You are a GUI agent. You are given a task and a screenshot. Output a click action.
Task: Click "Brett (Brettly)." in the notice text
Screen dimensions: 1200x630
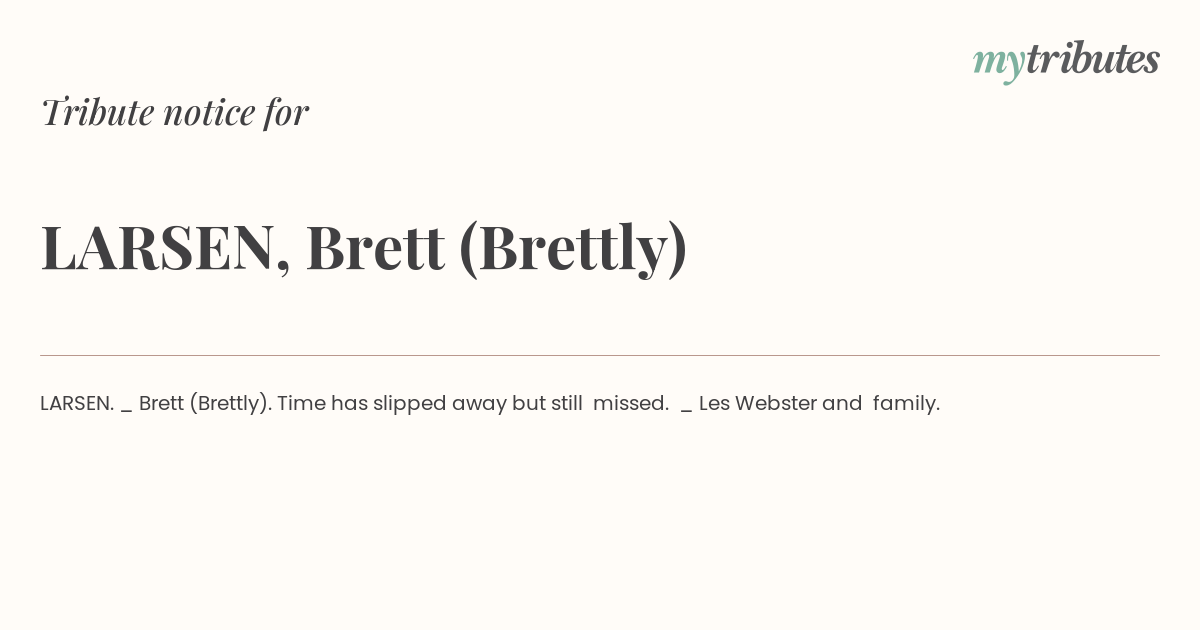[x=205, y=404]
